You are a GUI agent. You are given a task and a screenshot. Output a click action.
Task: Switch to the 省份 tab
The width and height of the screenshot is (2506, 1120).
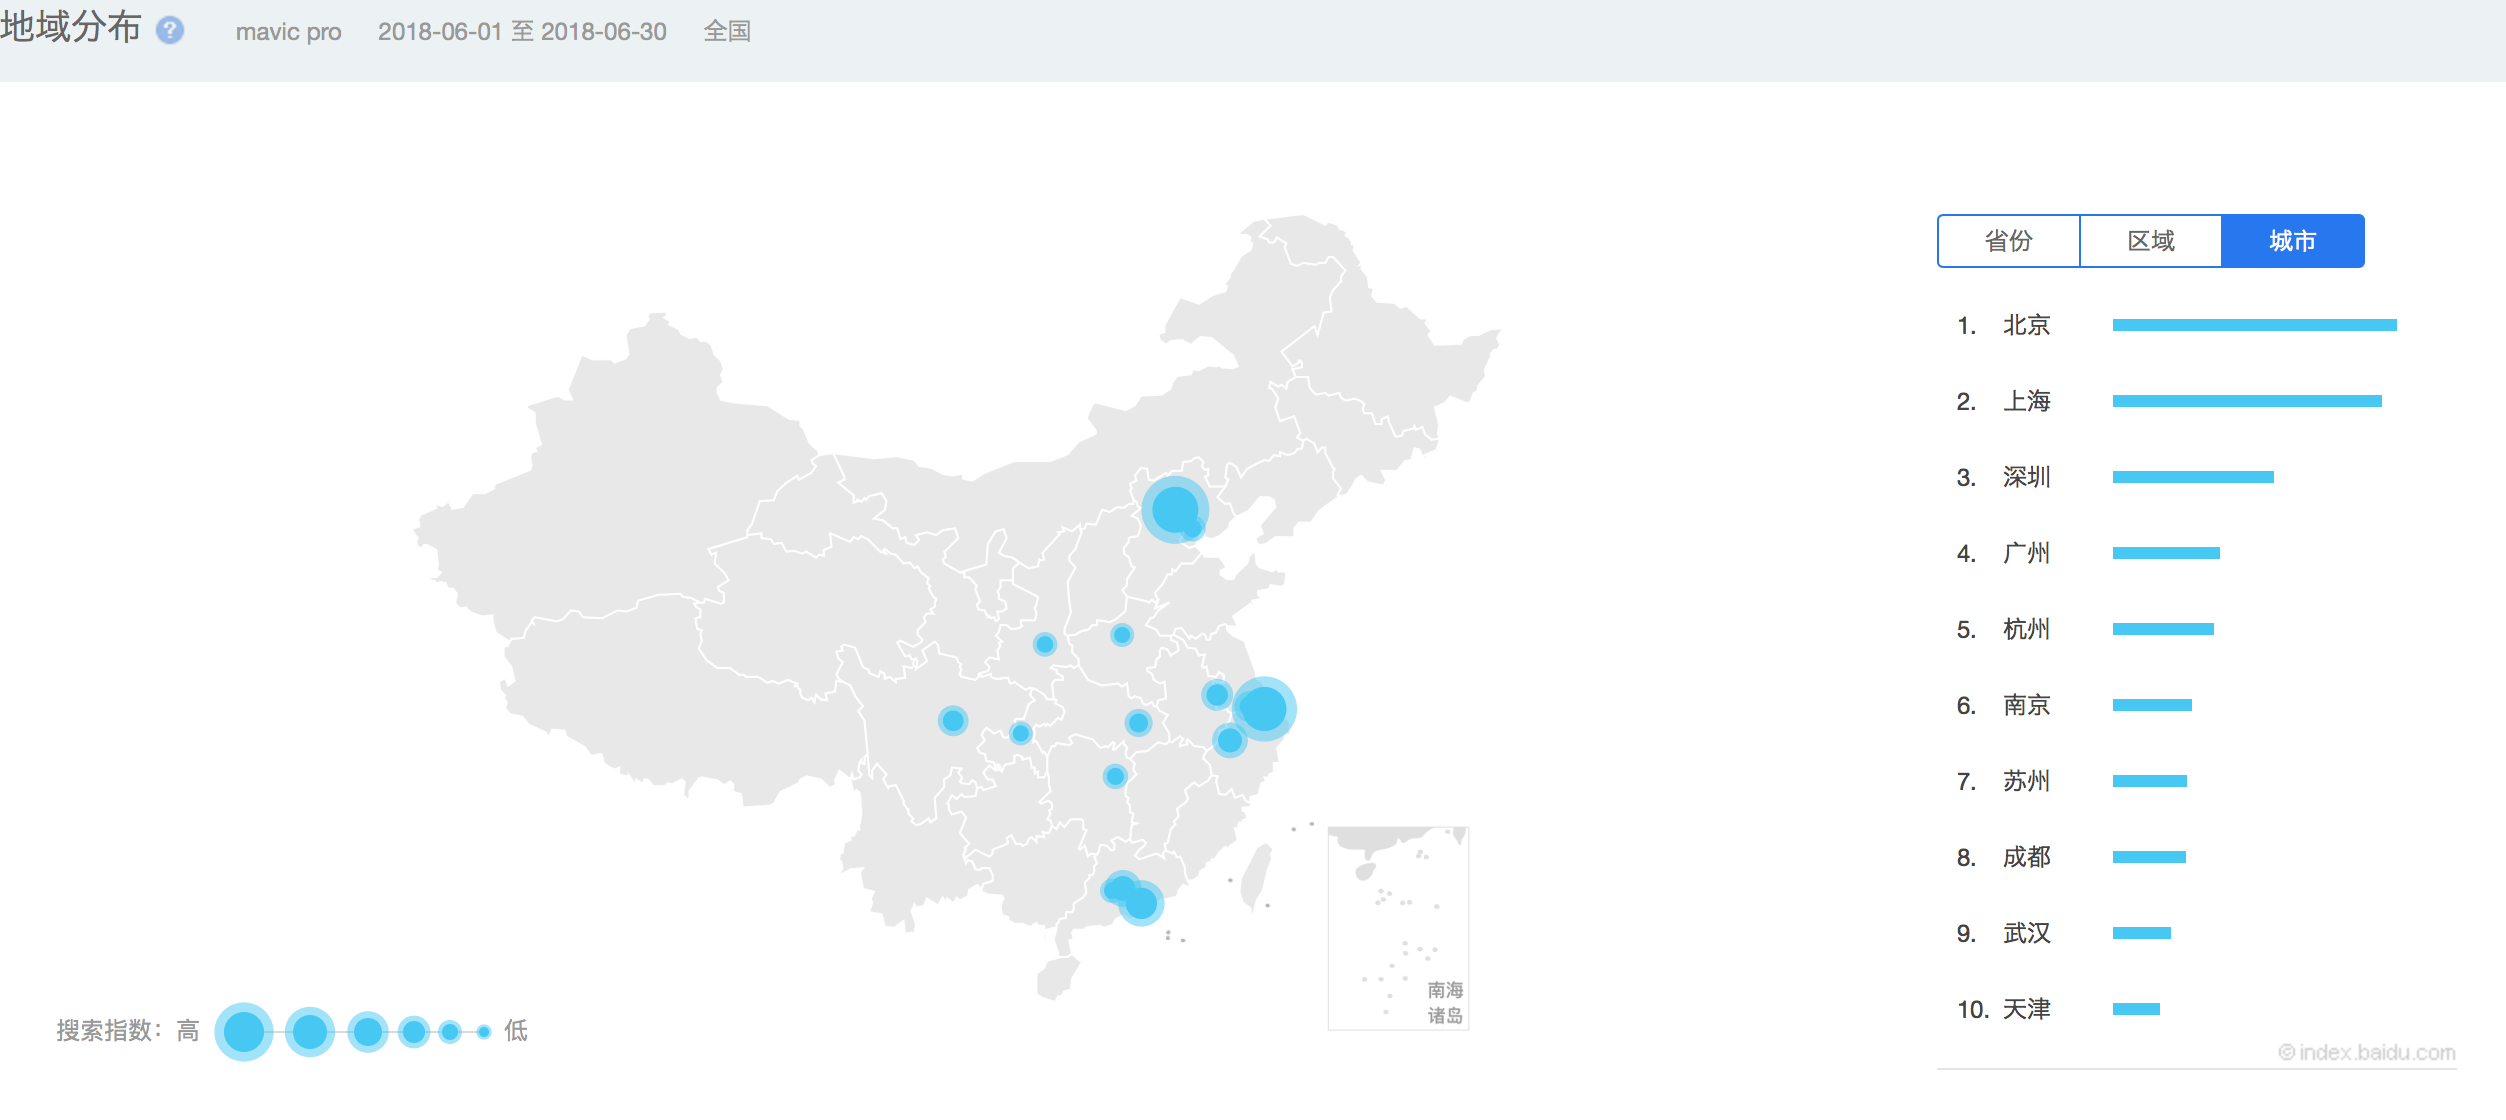(x=2008, y=241)
